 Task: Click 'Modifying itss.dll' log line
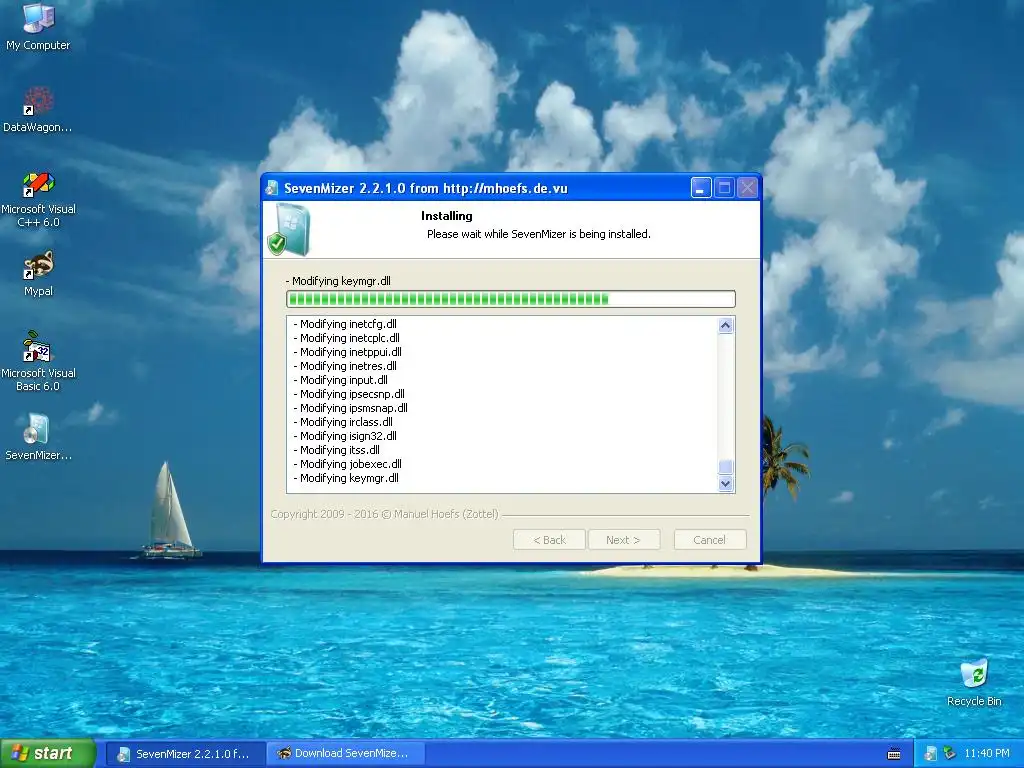(336, 450)
